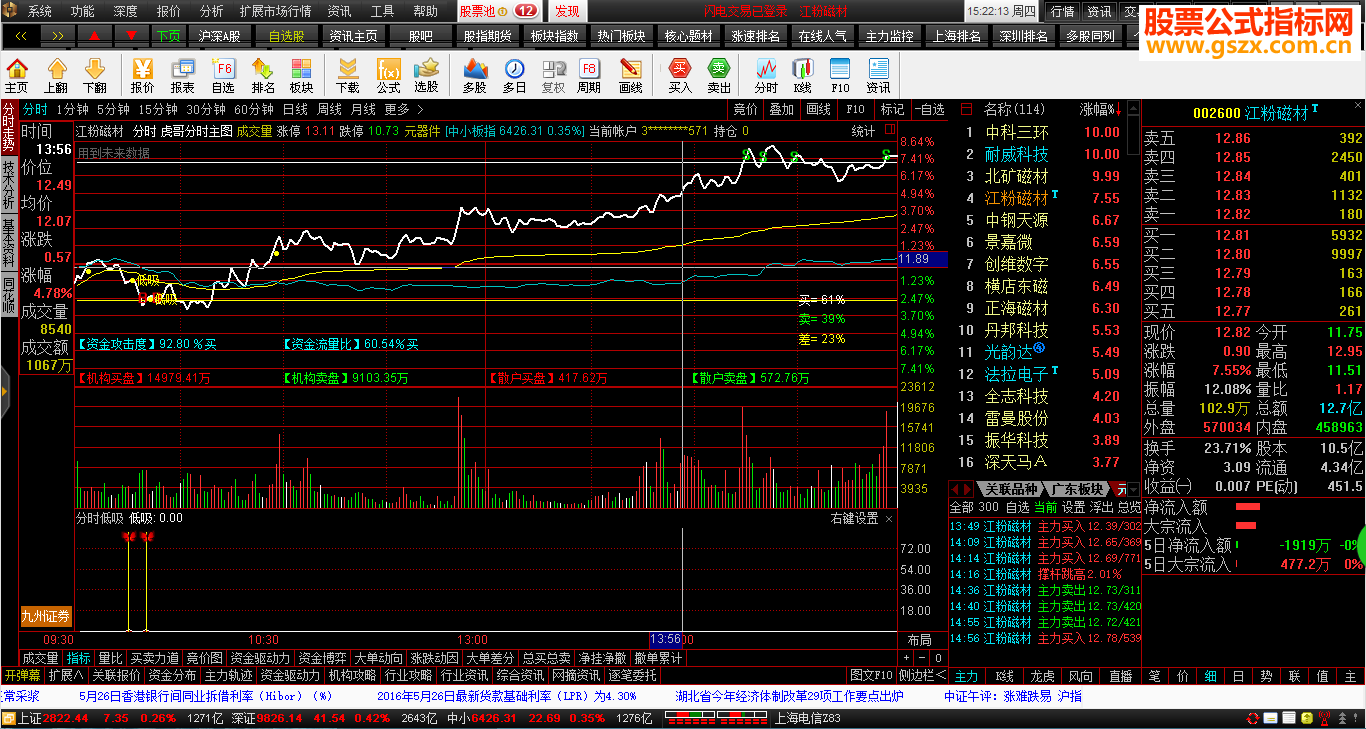The width and height of the screenshot is (1366, 729).
Task: Click the 九州证券 broker label
Action: (47, 615)
